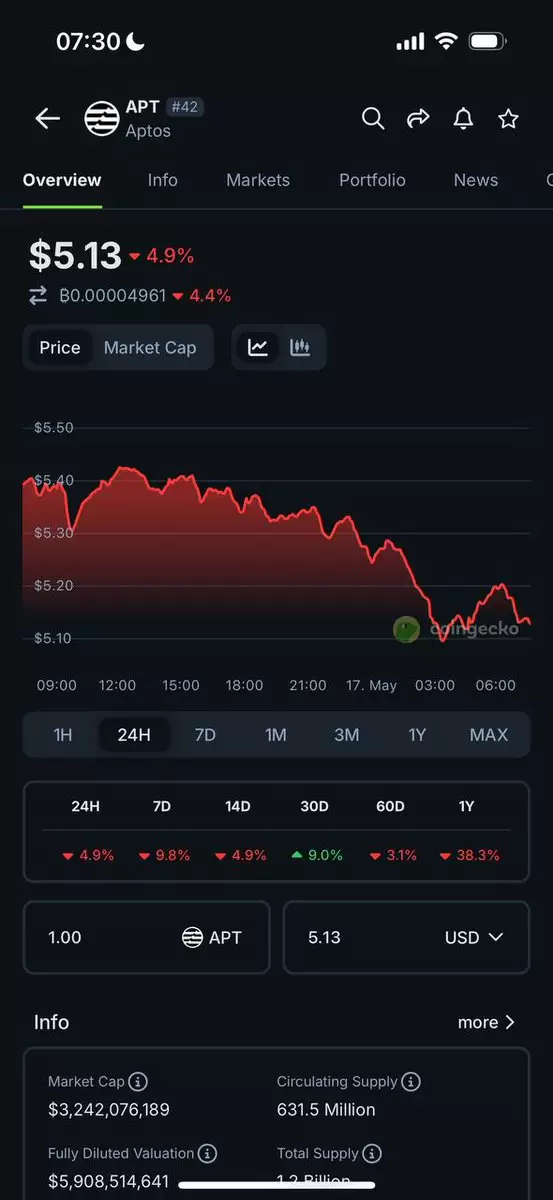Choose the 7D time range

pos(205,735)
